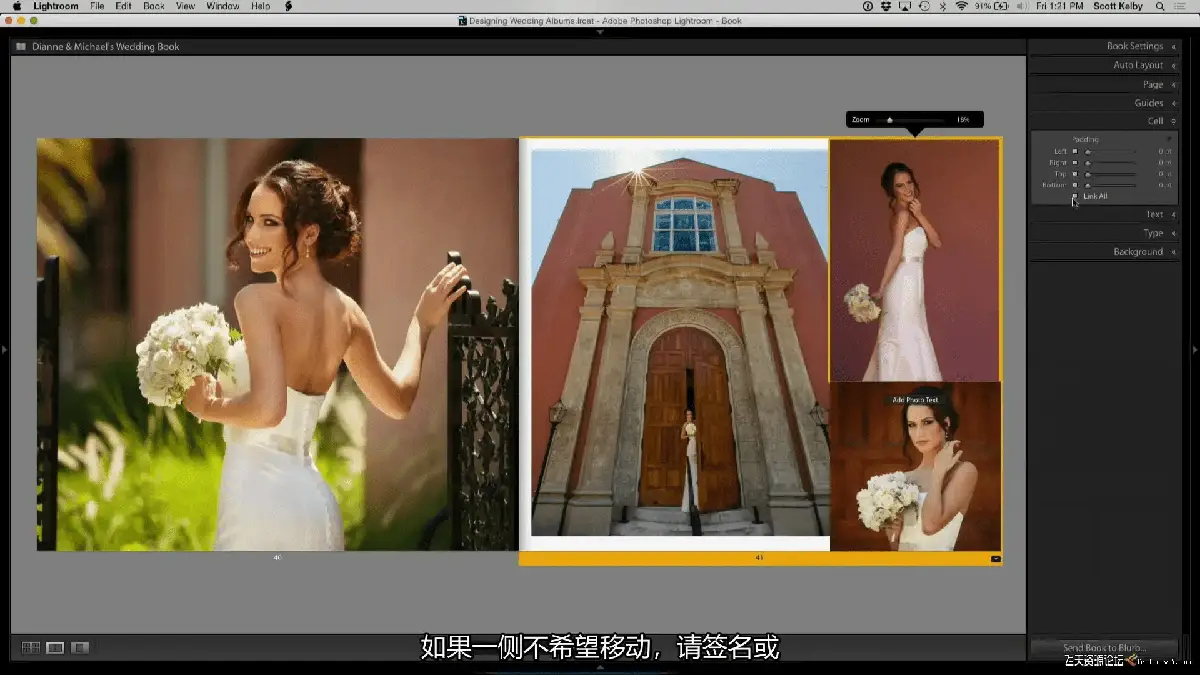Select the church facade photo
This screenshot has width=1200, height=675.
pyautogui.click(x=680, y=343)
